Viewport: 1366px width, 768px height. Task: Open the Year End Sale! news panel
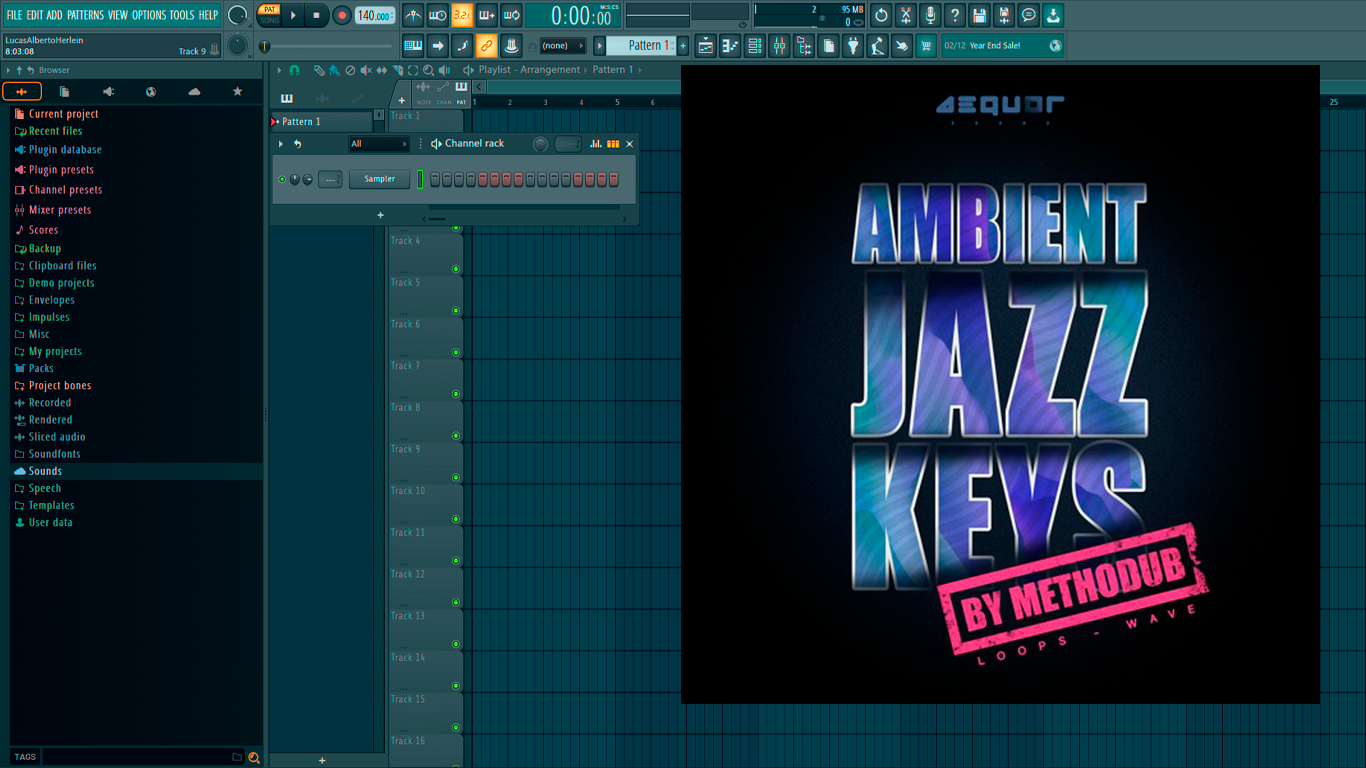pos(1003,45)
